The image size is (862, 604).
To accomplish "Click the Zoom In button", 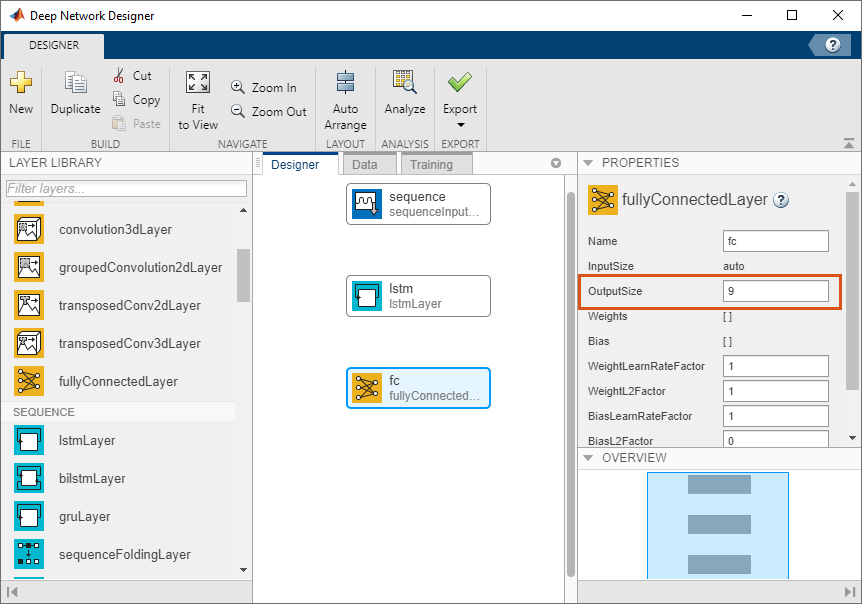I will pos(264,88).
